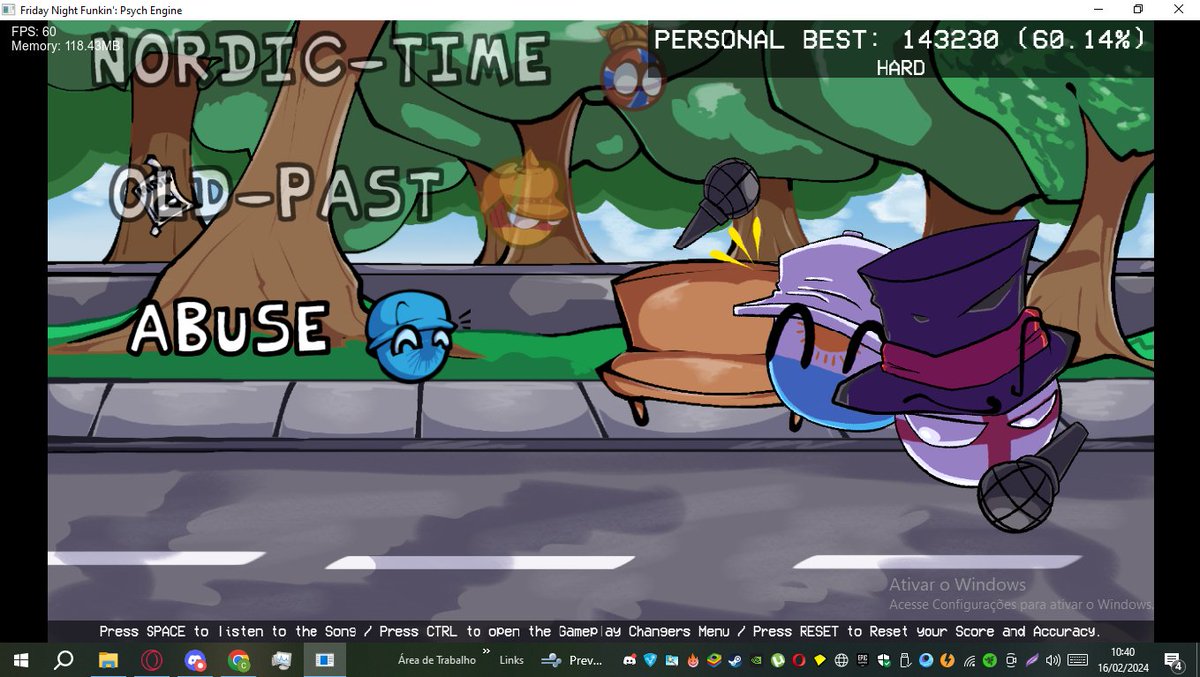Image resolution: width=1200 pixels, height=677 pixels.
Task: Open the monitor app on taskbar
Action: 281,660
